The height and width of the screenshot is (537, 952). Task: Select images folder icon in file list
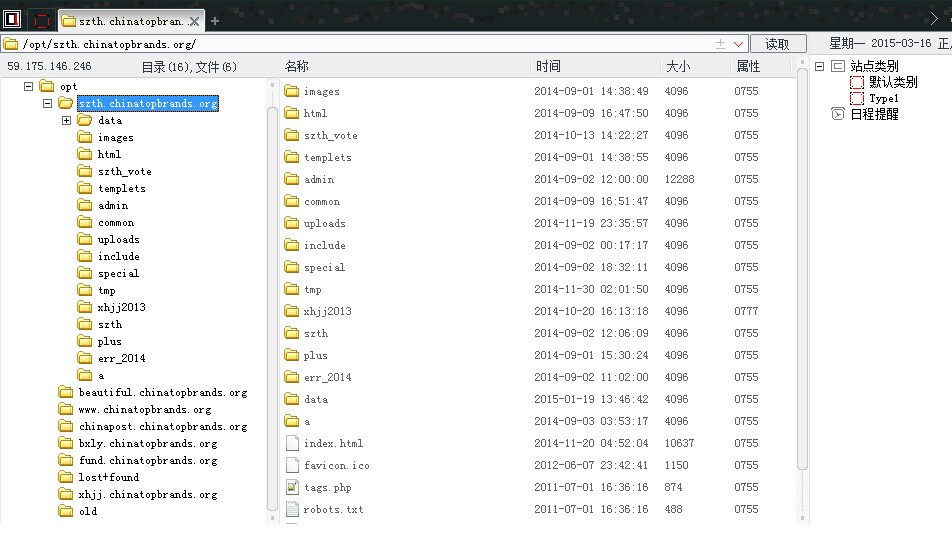(292, 91)
